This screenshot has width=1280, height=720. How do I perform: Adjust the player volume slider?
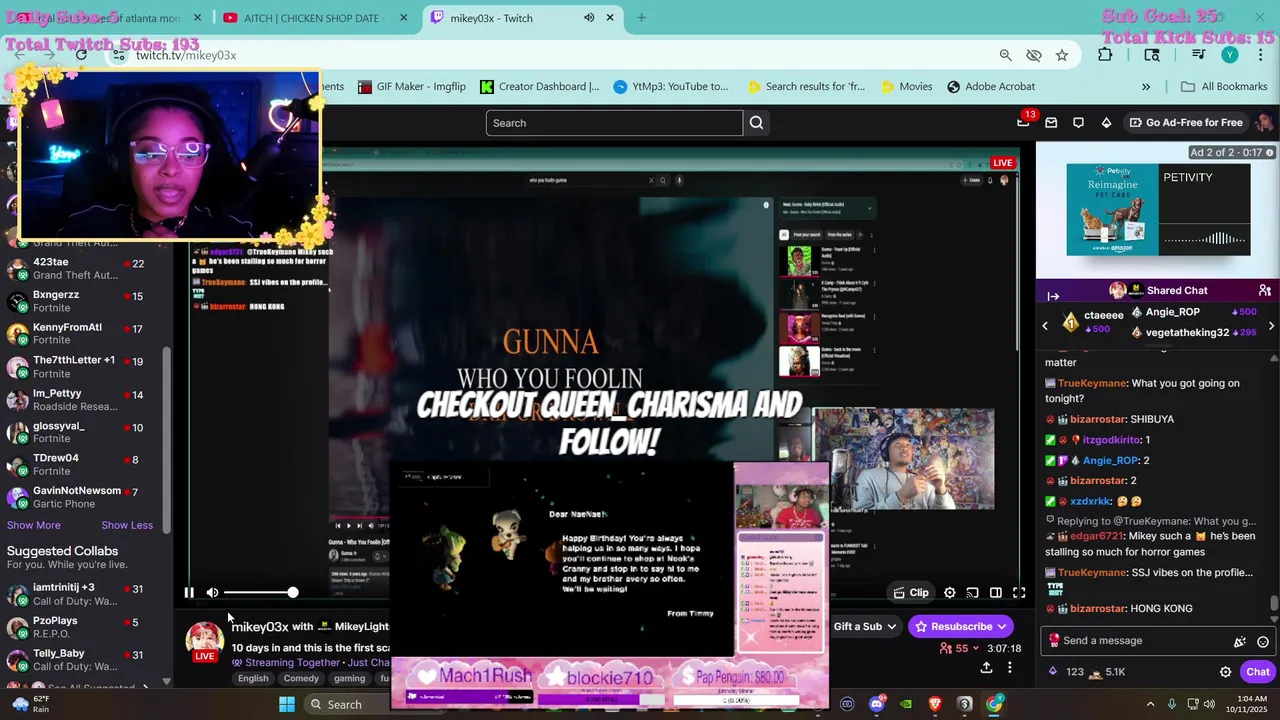point(260,593)
